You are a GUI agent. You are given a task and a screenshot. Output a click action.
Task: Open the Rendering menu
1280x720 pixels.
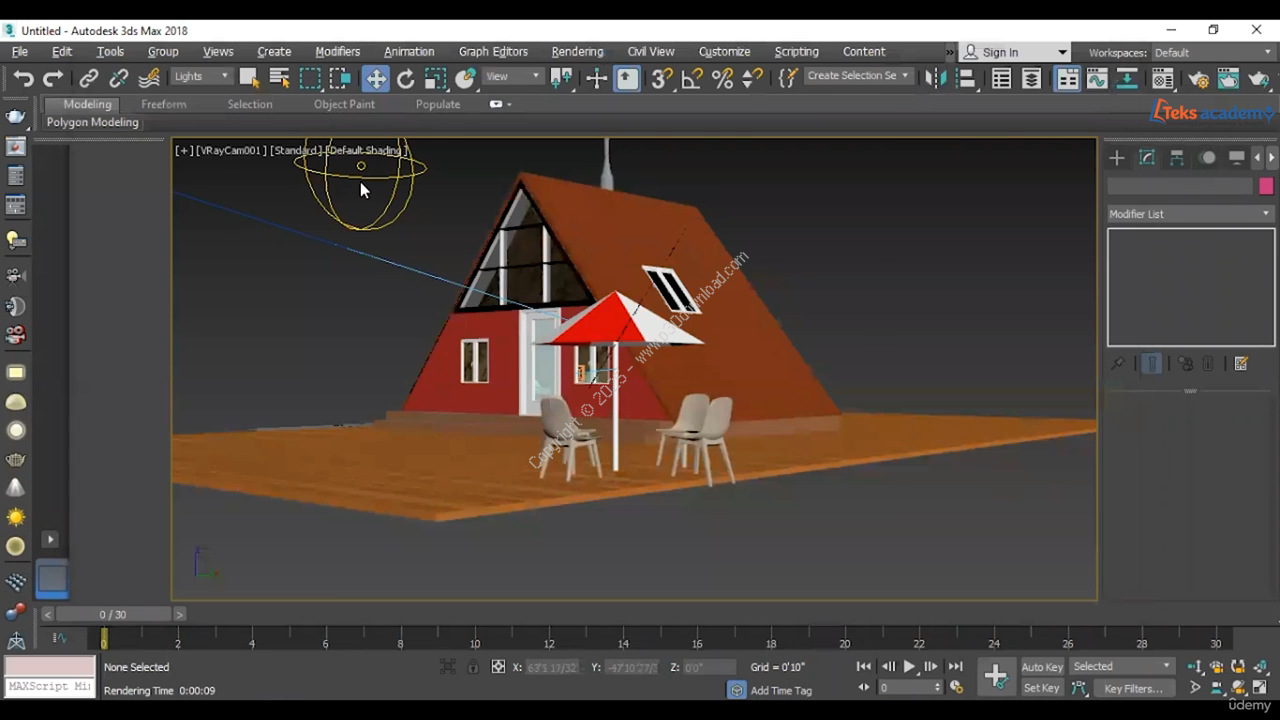(x=577, y=52)
